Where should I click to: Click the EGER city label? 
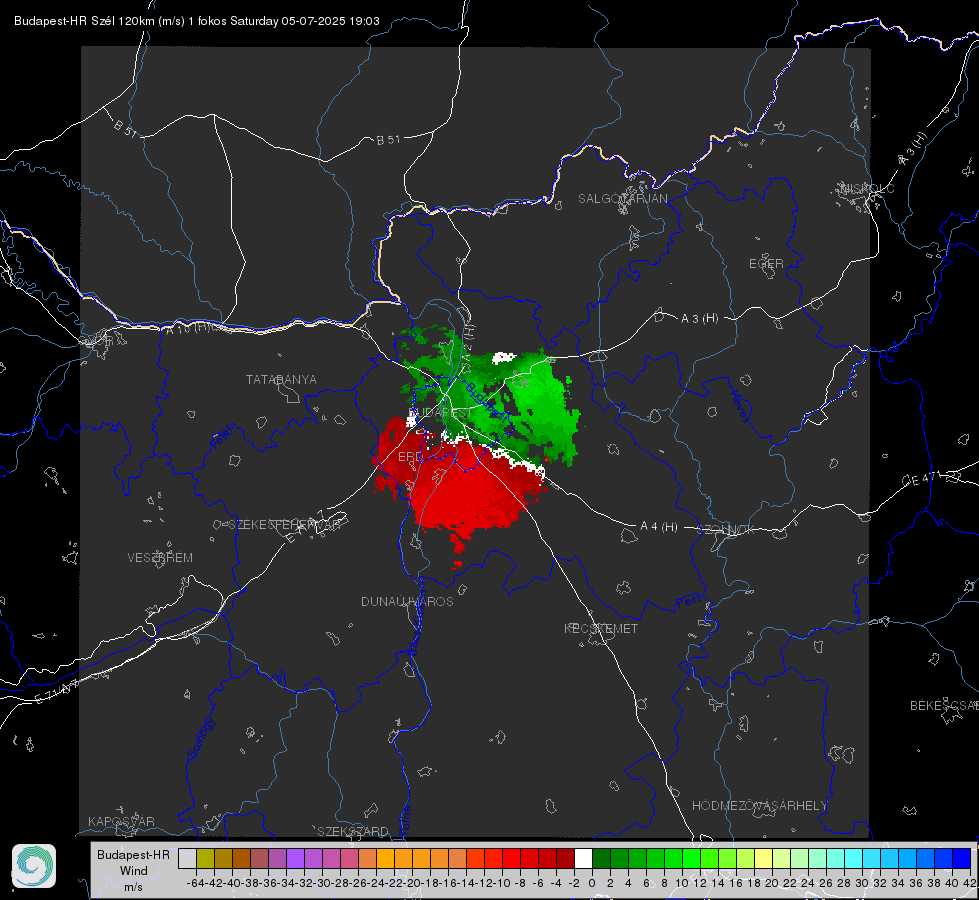[766, 264]
